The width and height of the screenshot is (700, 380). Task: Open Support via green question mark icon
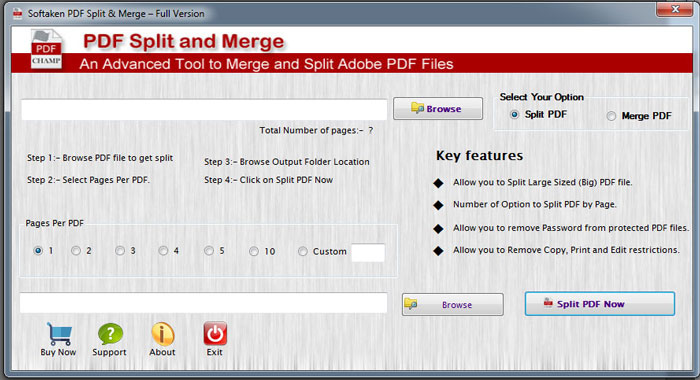110,334
